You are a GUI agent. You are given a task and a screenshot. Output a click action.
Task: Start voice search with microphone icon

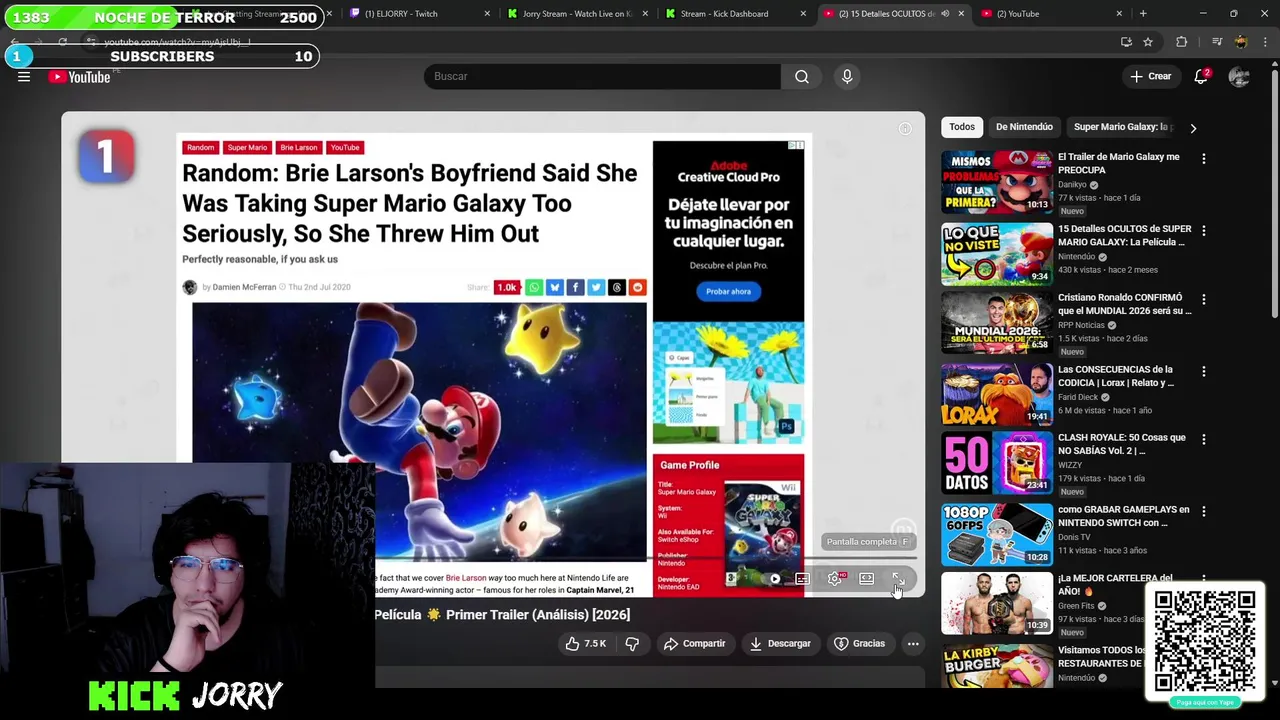click(847, 77)
